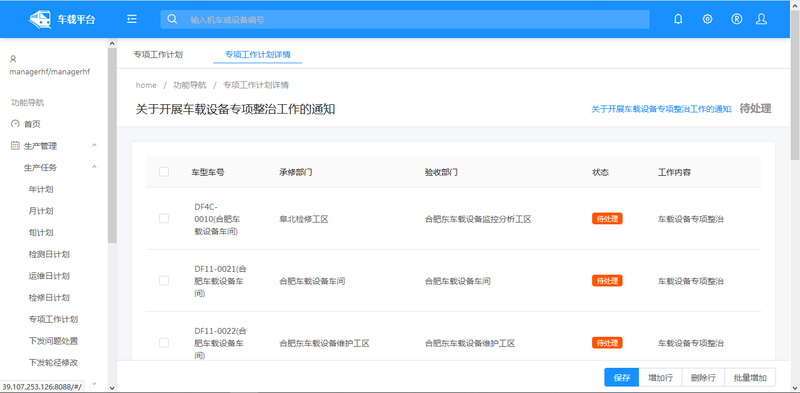The image size is (800, 393).
Task: Focus the 输入机车或设备编号 search field
Action: pos(405,19)
